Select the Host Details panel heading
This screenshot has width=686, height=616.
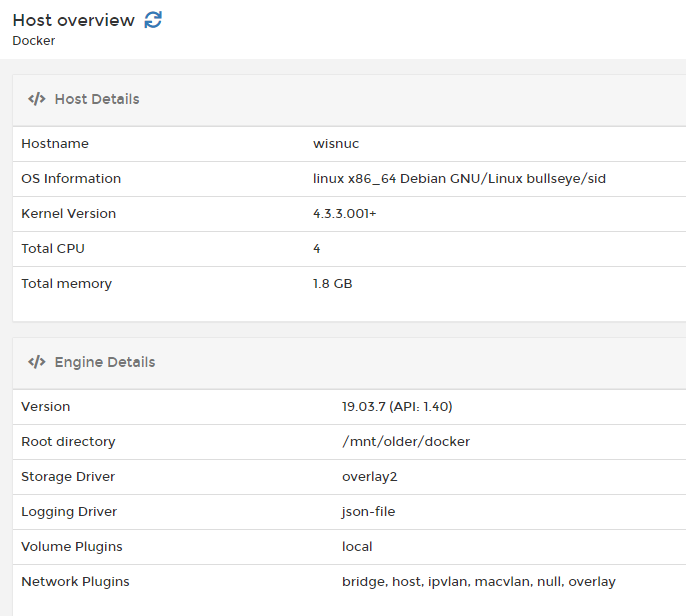[96, 99]
